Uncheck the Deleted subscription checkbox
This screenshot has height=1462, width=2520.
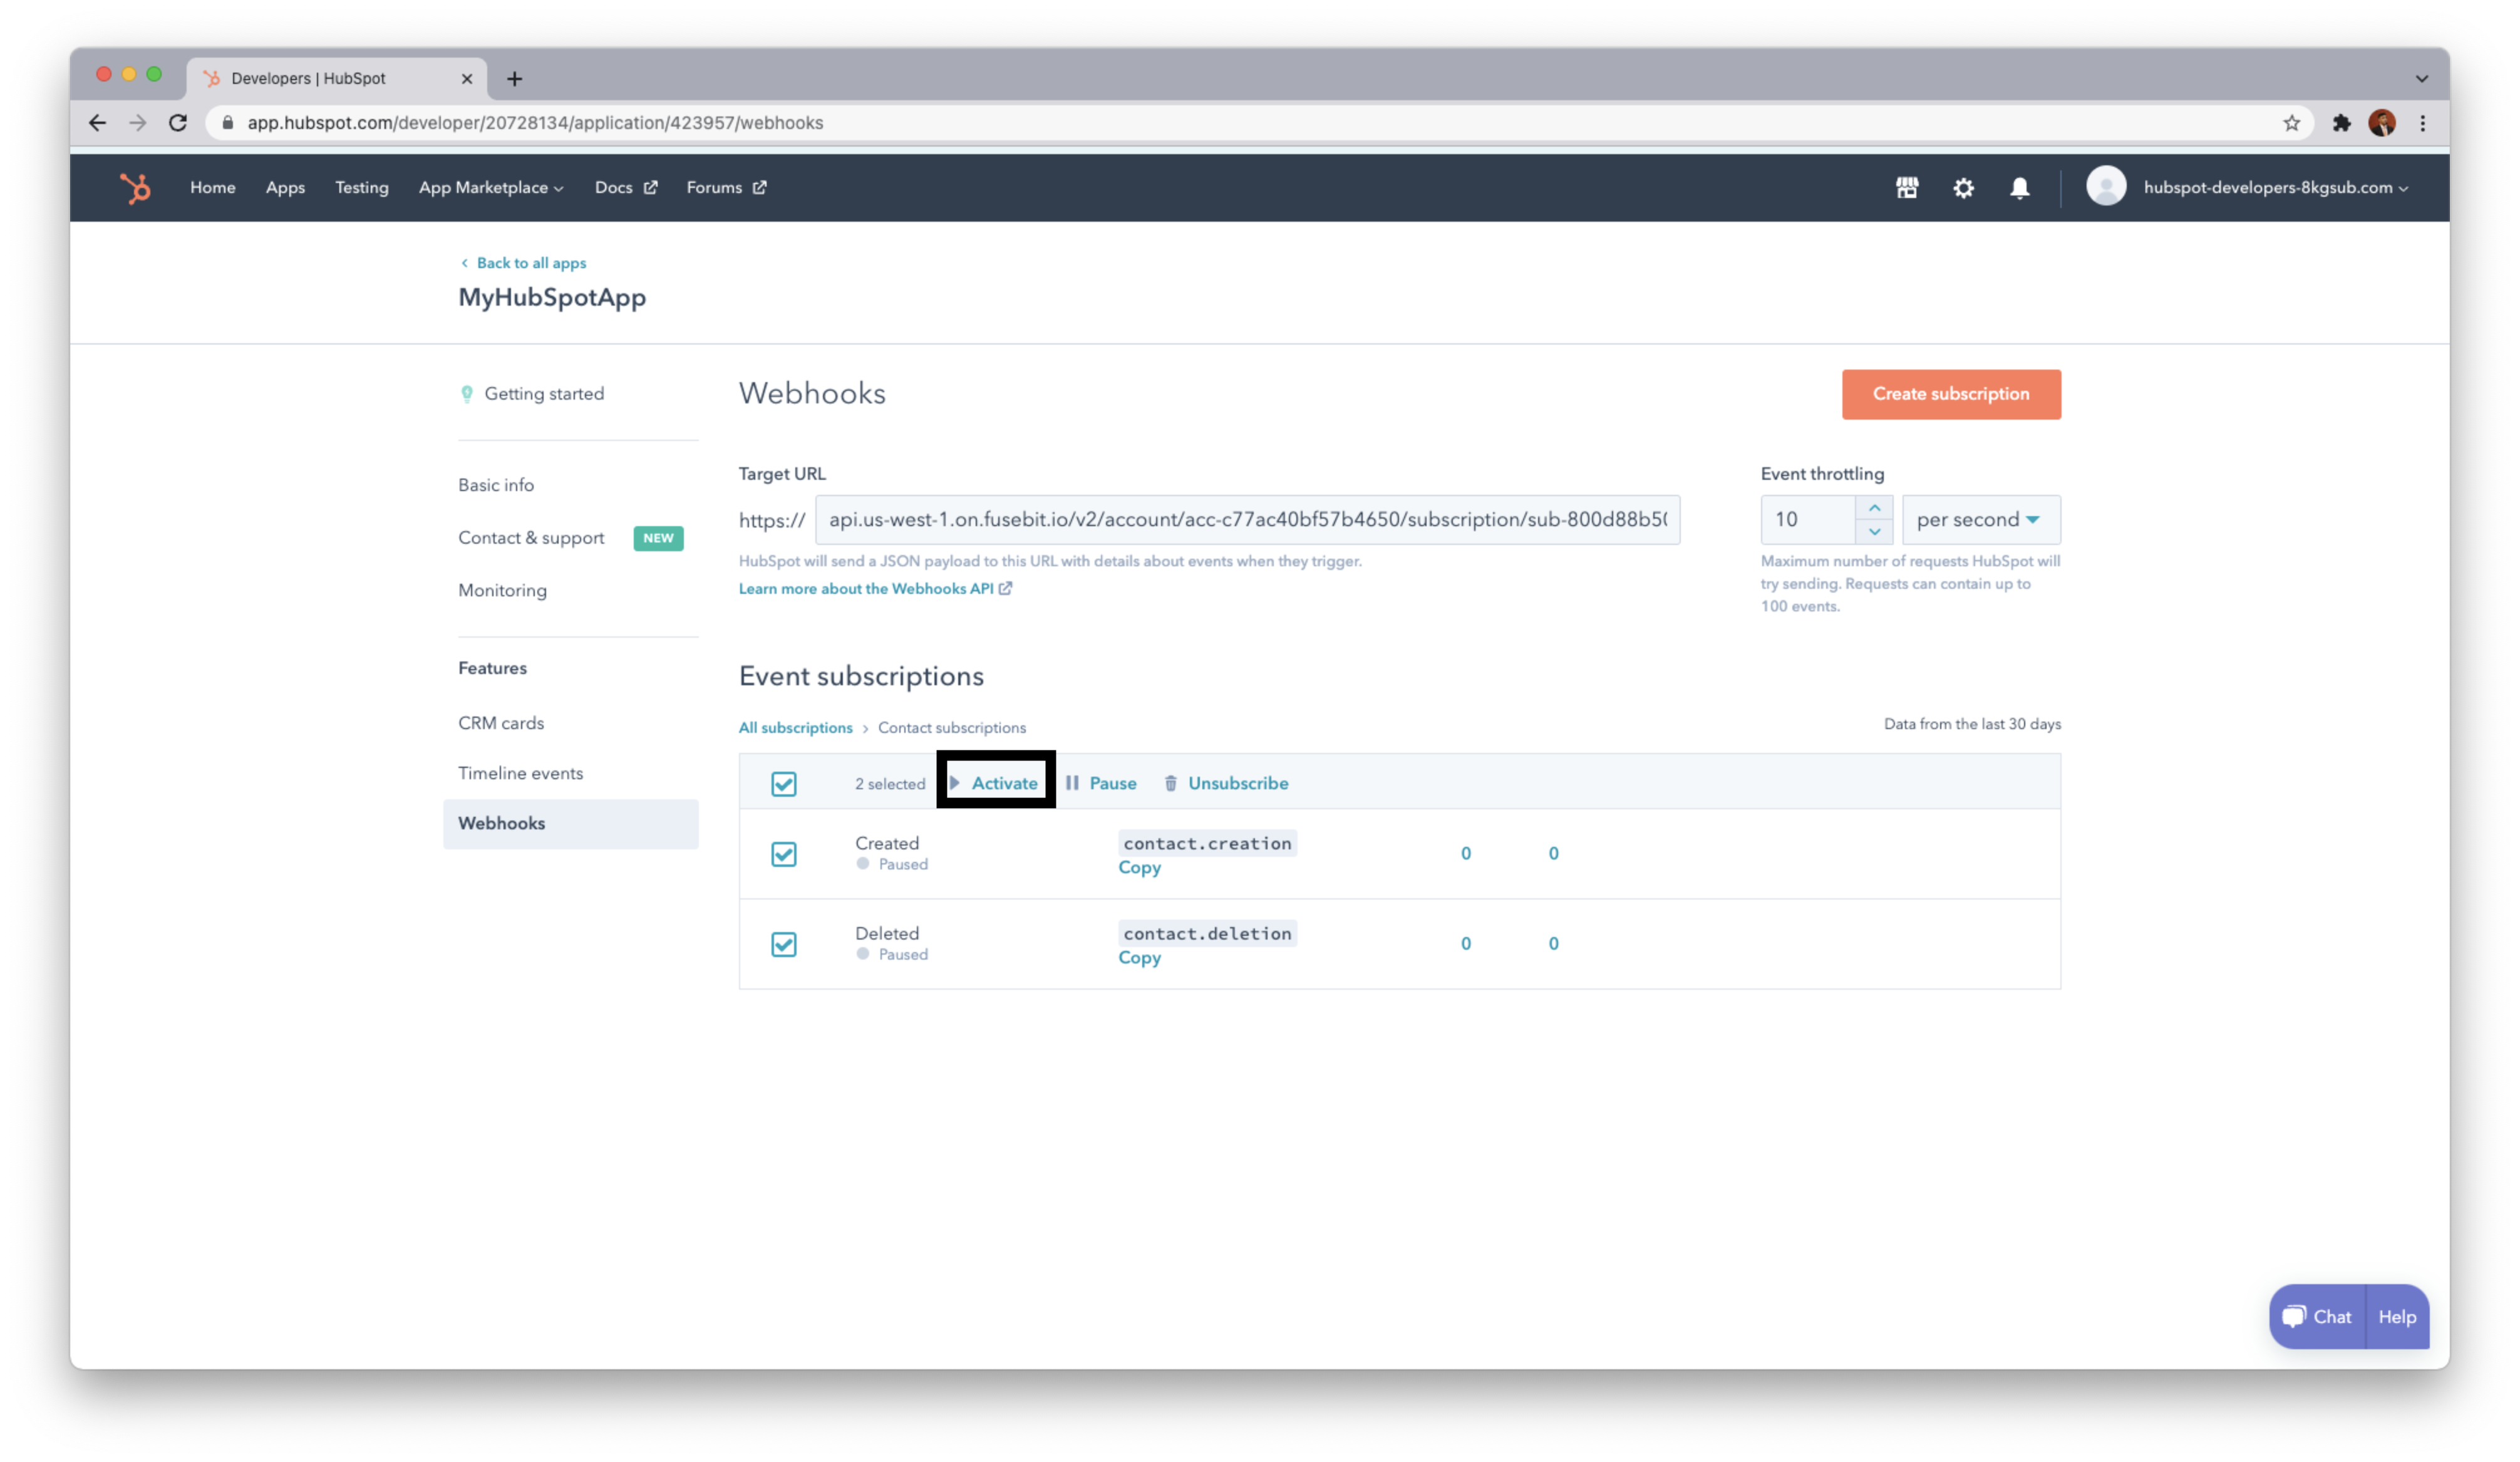[x=784, y=944]
